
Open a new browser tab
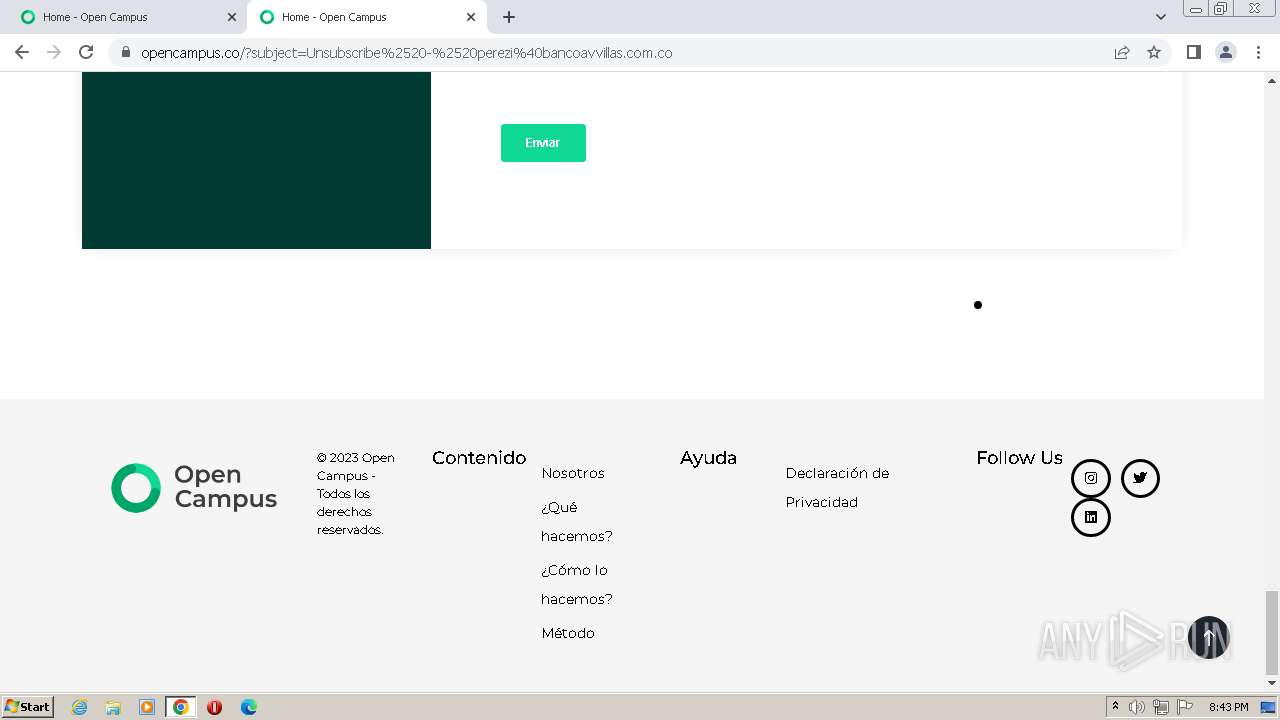(x=509, y=17)
